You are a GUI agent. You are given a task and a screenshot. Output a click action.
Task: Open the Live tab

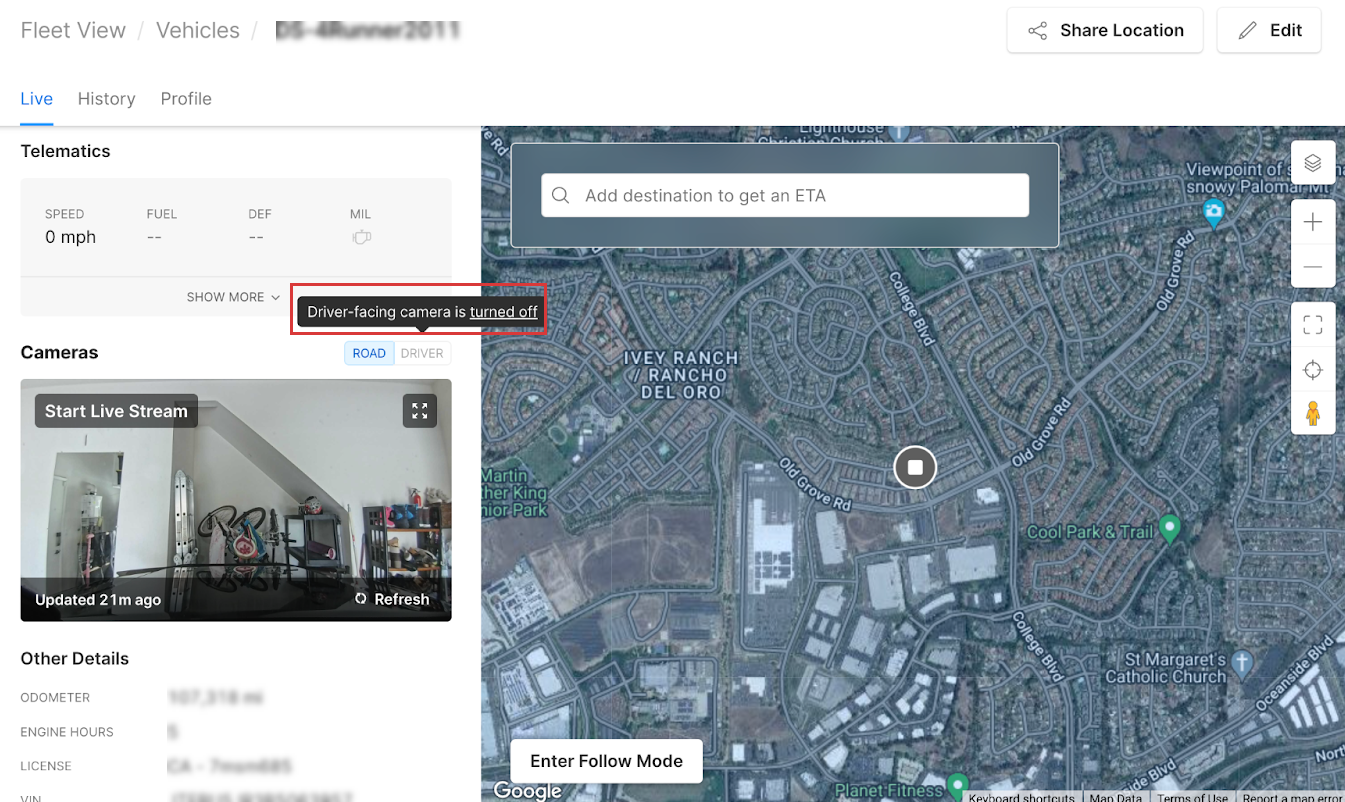point(37,98)
